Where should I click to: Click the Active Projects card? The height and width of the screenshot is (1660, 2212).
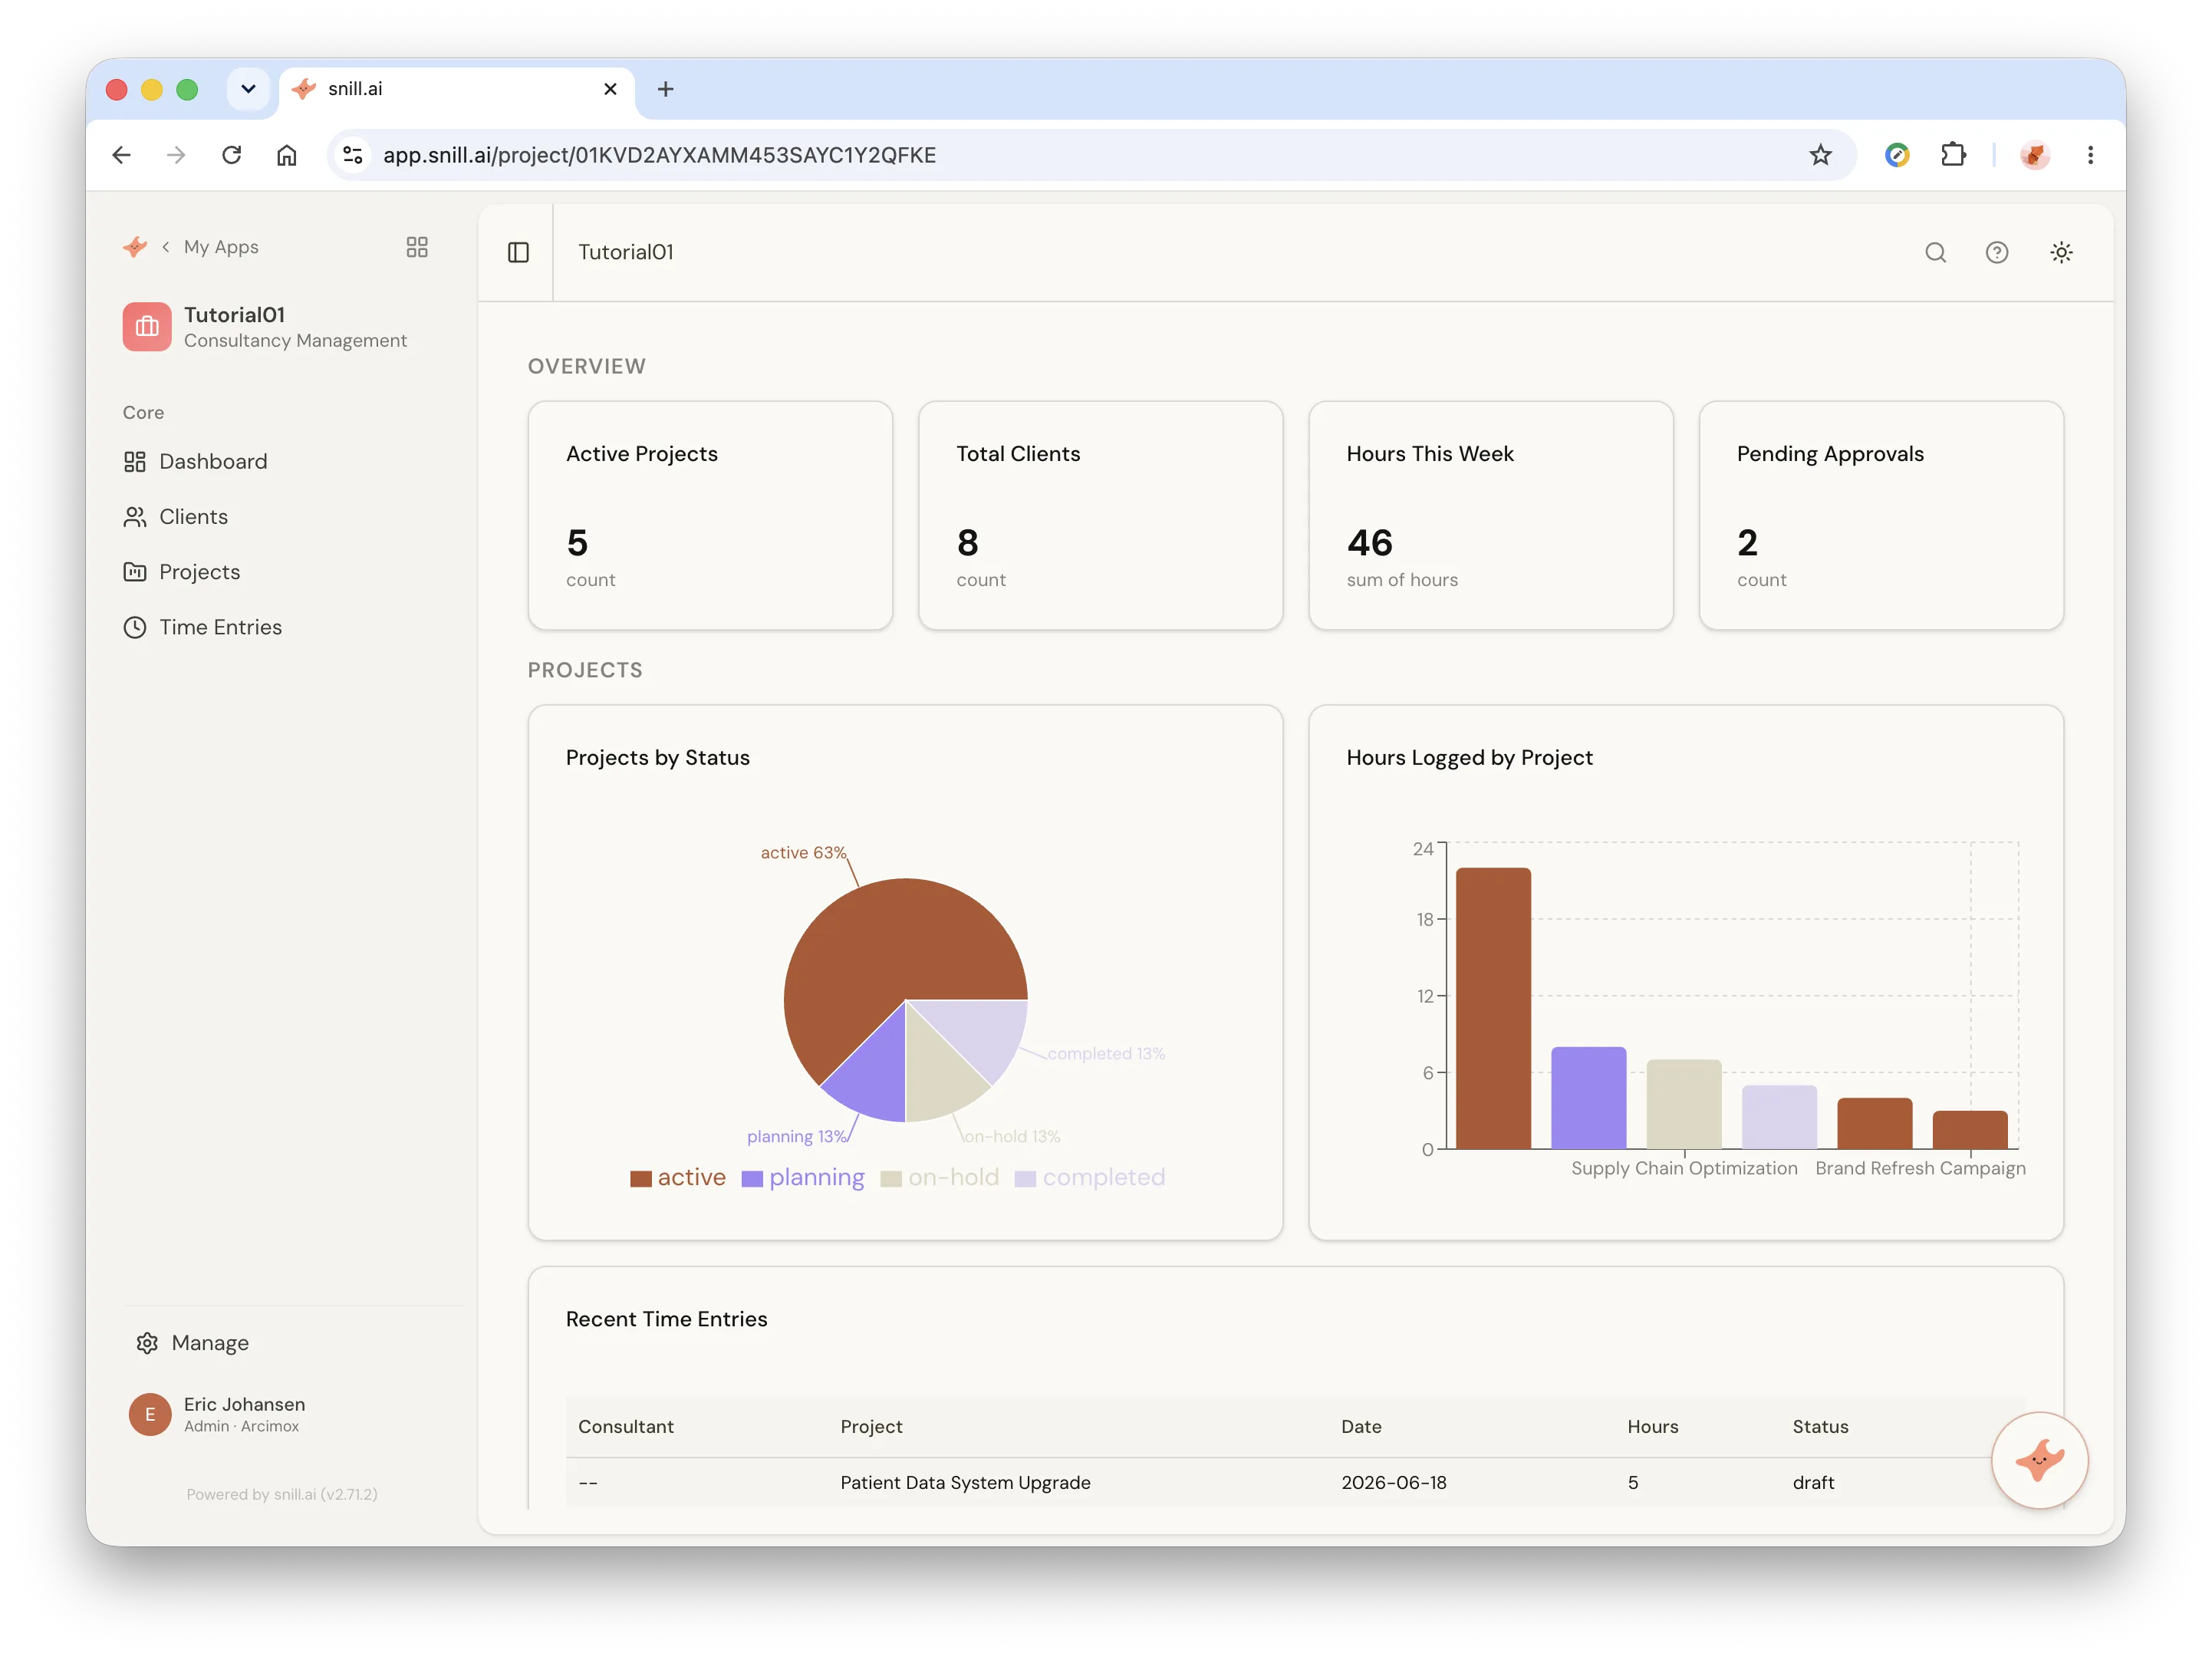click(x=710, y=516)
